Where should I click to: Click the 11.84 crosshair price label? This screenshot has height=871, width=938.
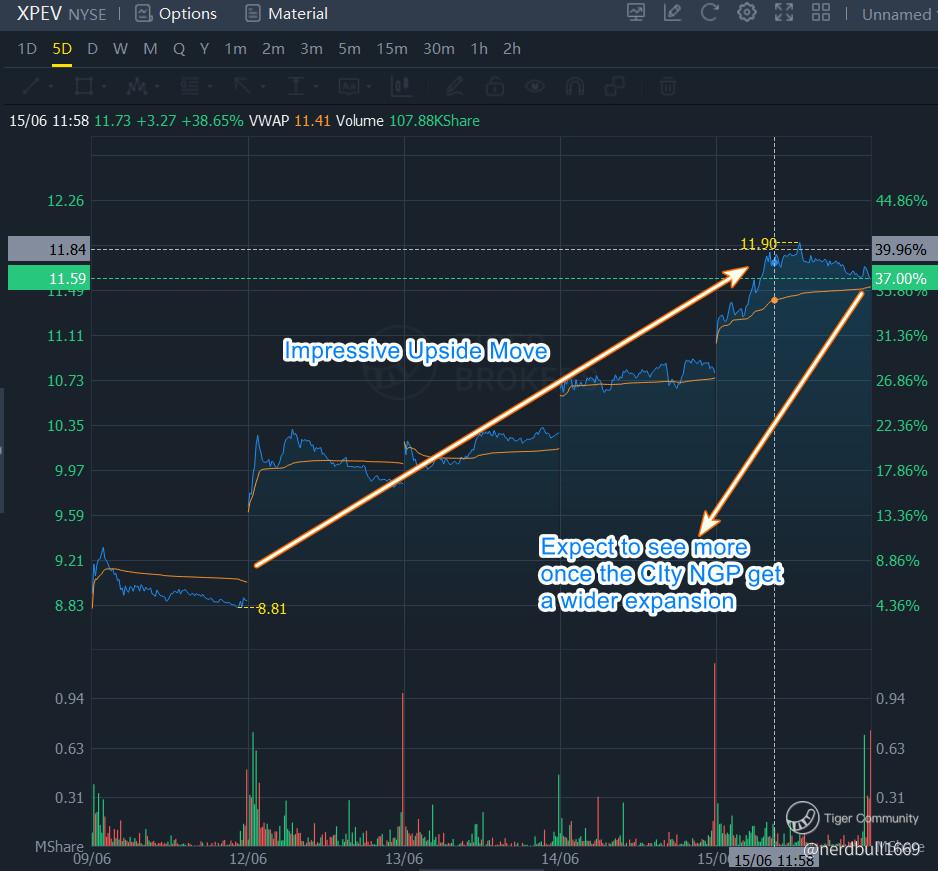tap(49, 249)
